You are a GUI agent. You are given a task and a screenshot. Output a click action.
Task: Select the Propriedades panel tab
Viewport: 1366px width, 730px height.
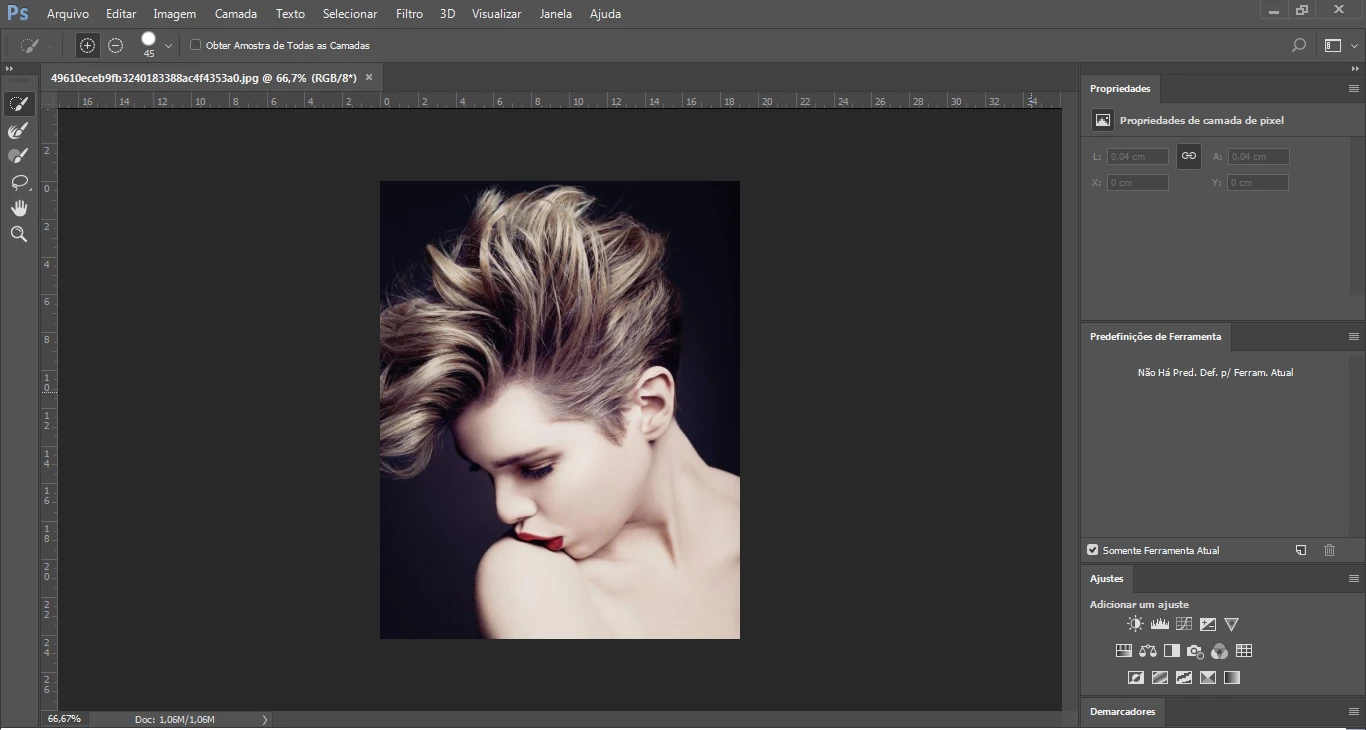(1120, 89)
